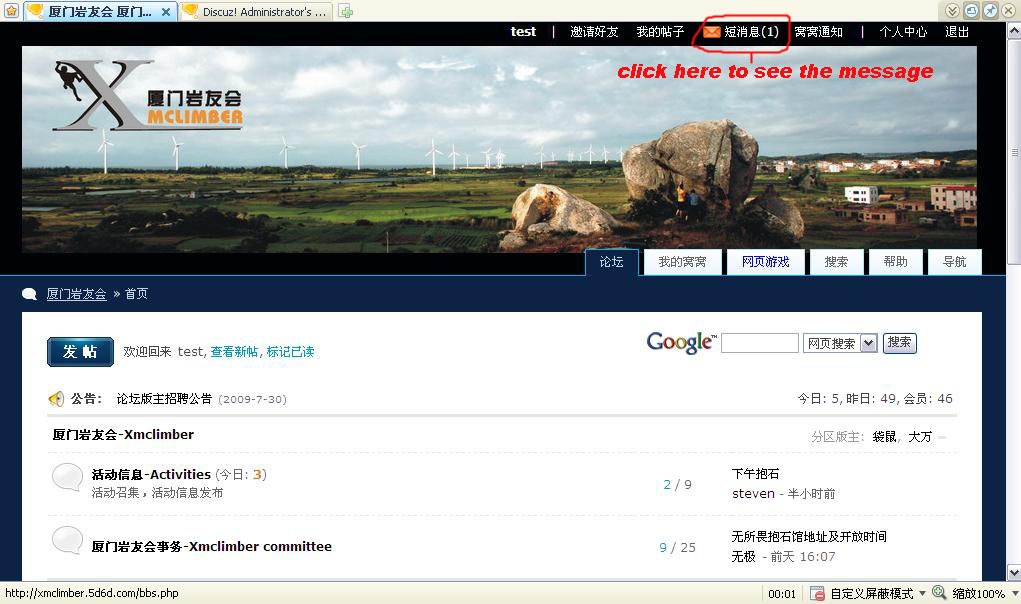The width and height of the screenshot is (1021, 604).
Task: Collapse the 厦门岩友会-Xmclimber category section
Action: click(942, 437)
